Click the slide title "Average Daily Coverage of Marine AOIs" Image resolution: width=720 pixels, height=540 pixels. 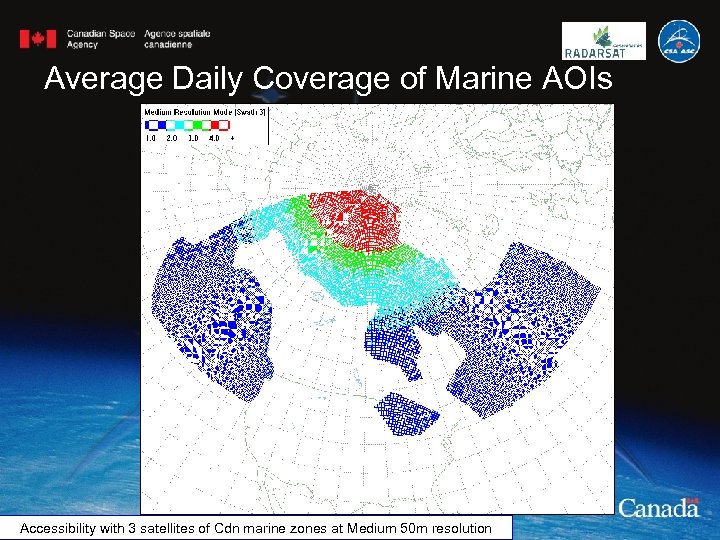point(328,78)
